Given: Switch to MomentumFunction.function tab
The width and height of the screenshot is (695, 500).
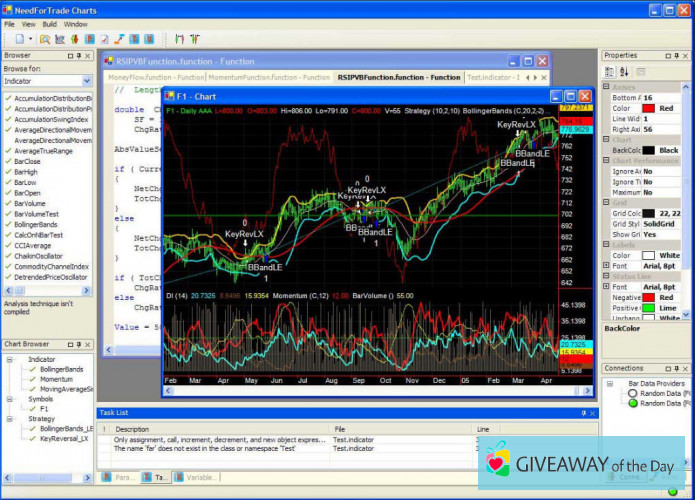Looking at the screenshot, I should (x=271, y=77).
